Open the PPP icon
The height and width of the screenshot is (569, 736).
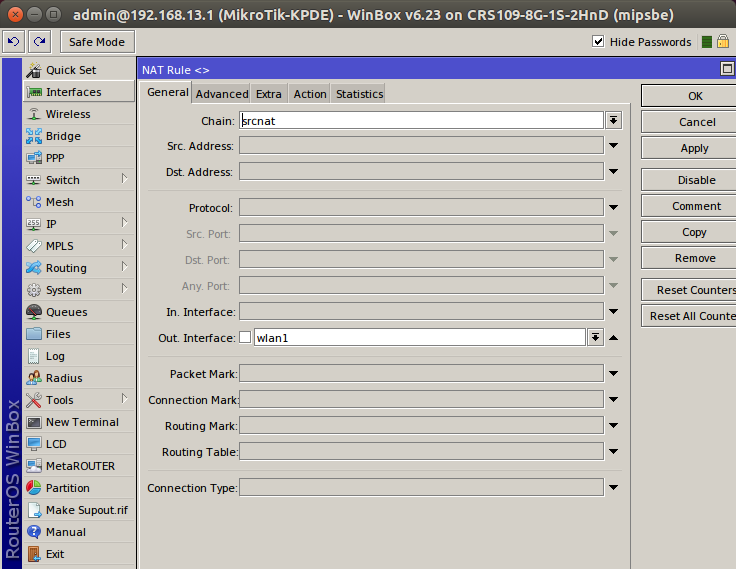(34, 158)
